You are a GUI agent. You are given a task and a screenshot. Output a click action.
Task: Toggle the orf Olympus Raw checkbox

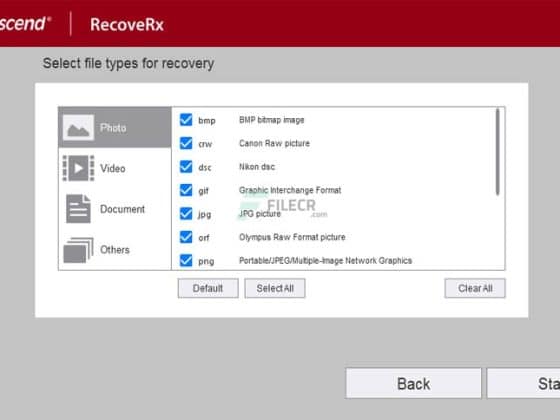186,237
